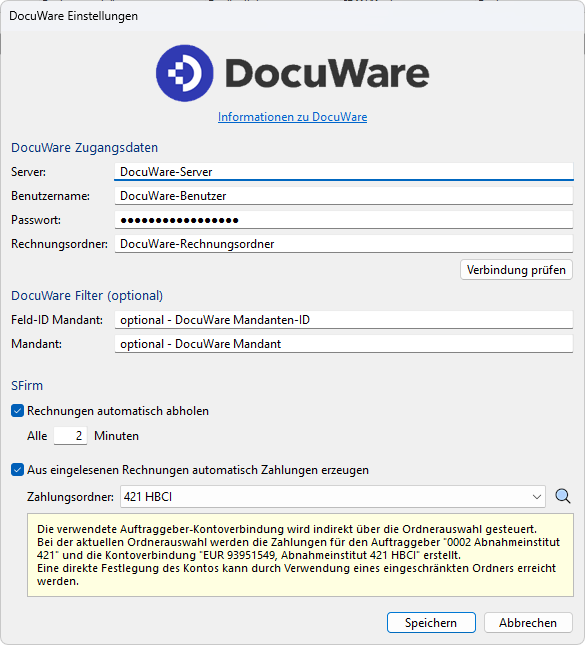585x645 pixels.
Task: Click the 'Zahlungsordner:' label
Action: coord(70,497)
